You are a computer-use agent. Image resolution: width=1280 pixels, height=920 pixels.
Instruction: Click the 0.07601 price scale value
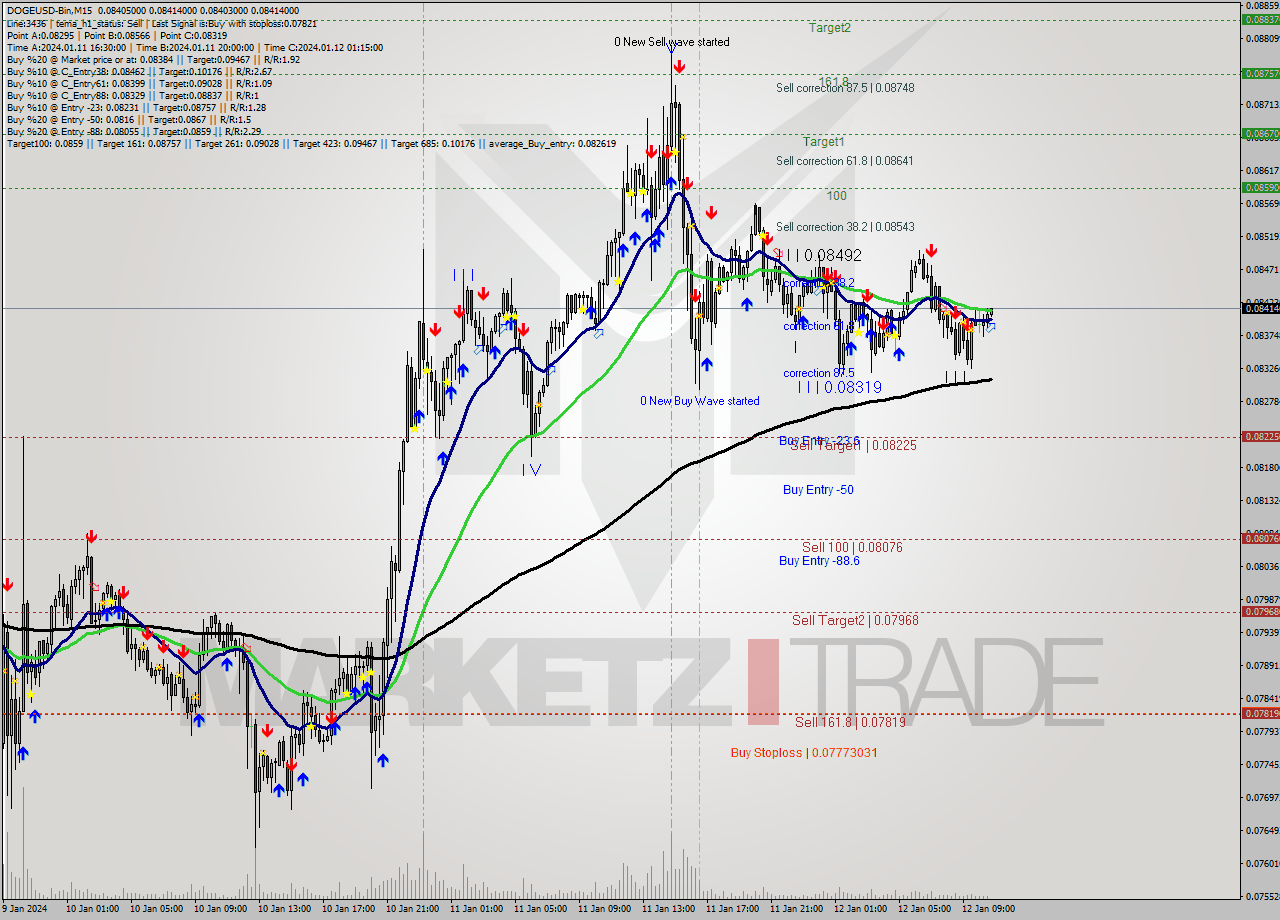pyautogui.click(x=1262, y=863)
